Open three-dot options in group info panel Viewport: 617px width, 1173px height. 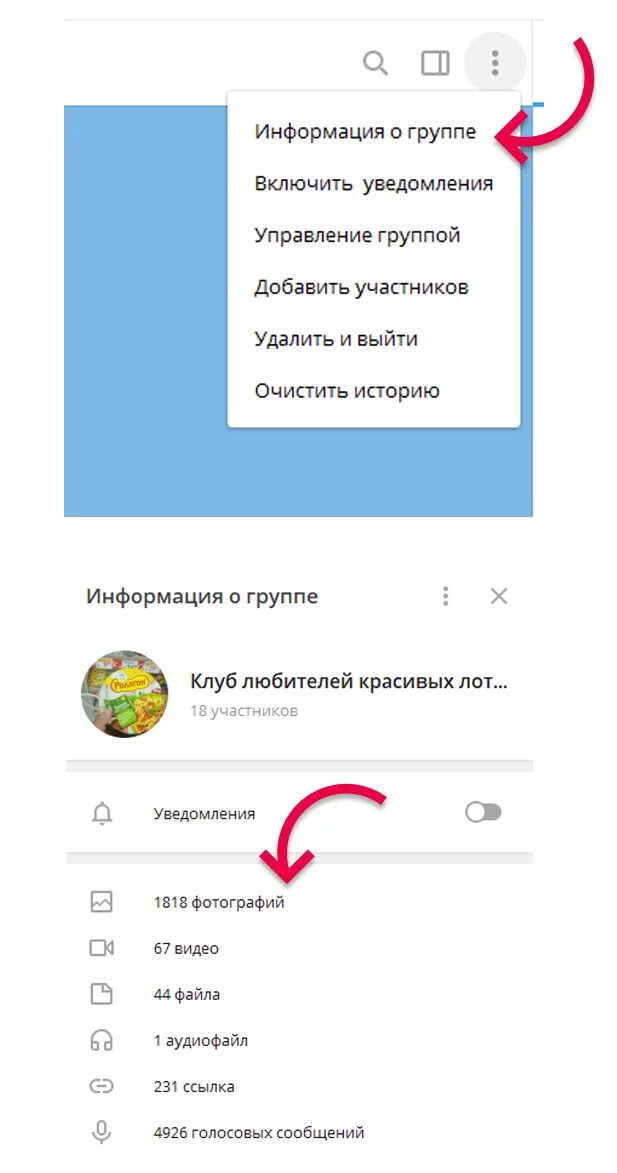point(446,596)
